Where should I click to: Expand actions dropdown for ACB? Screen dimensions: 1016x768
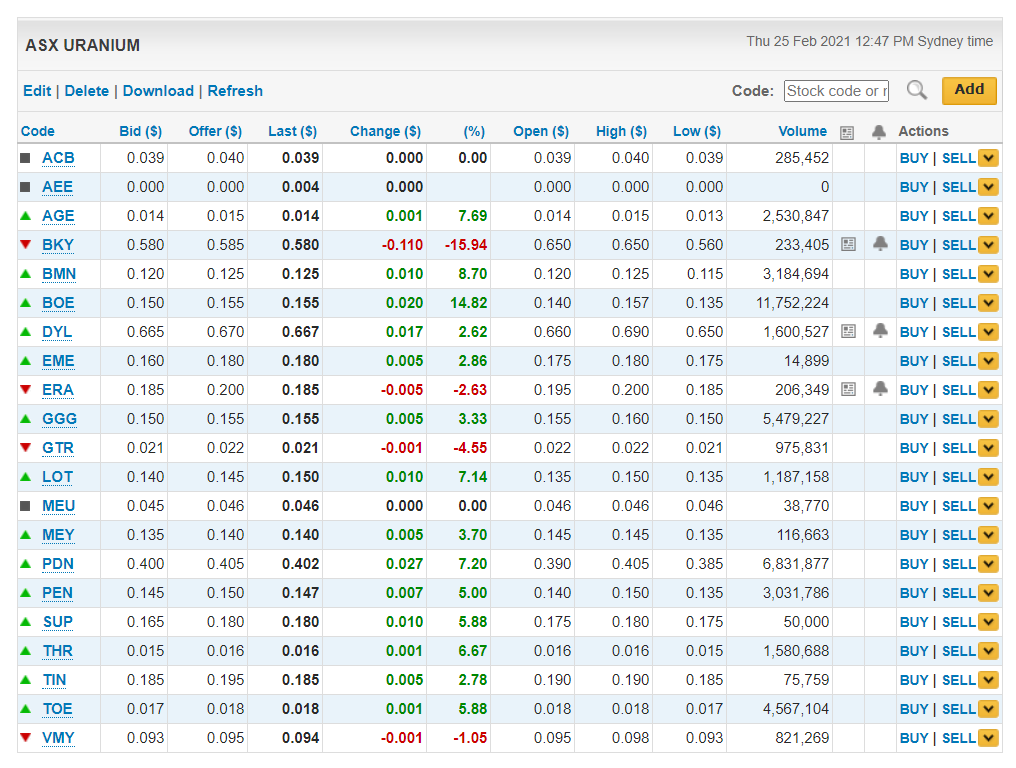point(988,158)
